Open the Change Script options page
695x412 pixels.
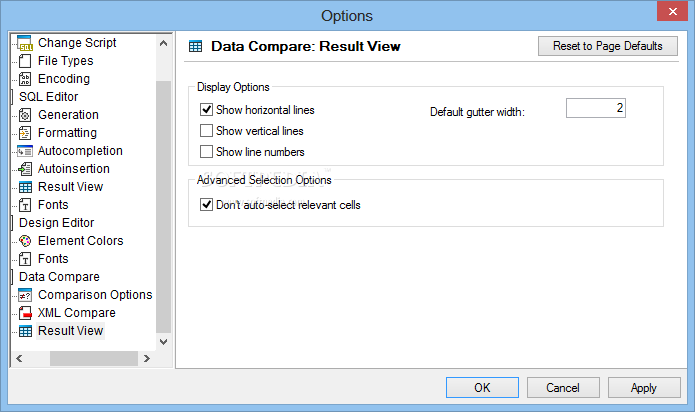pos(77,43)
